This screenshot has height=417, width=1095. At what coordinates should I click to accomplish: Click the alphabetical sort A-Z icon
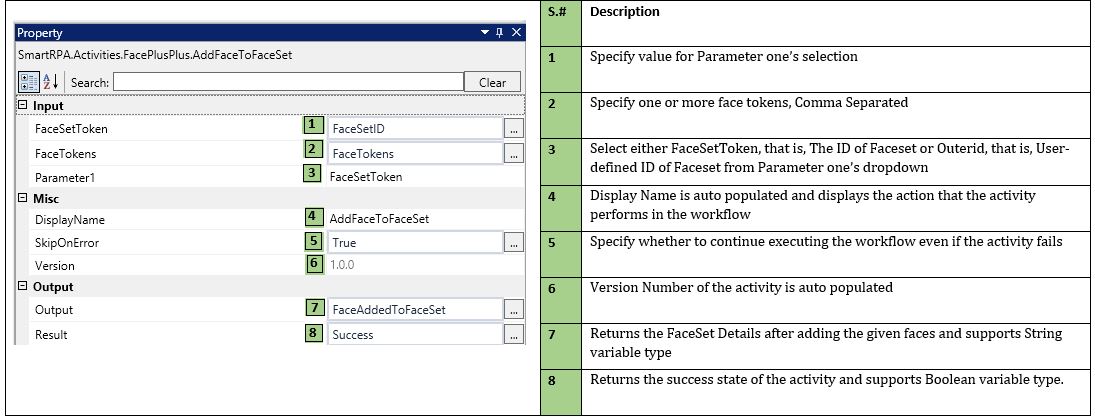click(48, 82)
